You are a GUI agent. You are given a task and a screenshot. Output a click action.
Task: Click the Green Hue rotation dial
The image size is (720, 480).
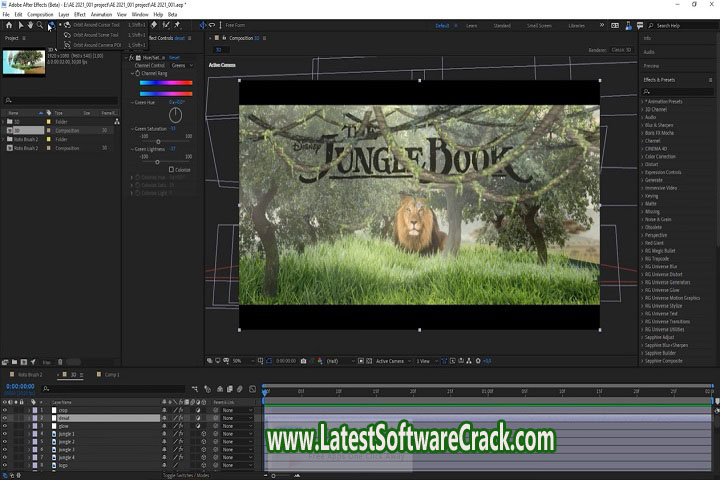tap(175, 115)
